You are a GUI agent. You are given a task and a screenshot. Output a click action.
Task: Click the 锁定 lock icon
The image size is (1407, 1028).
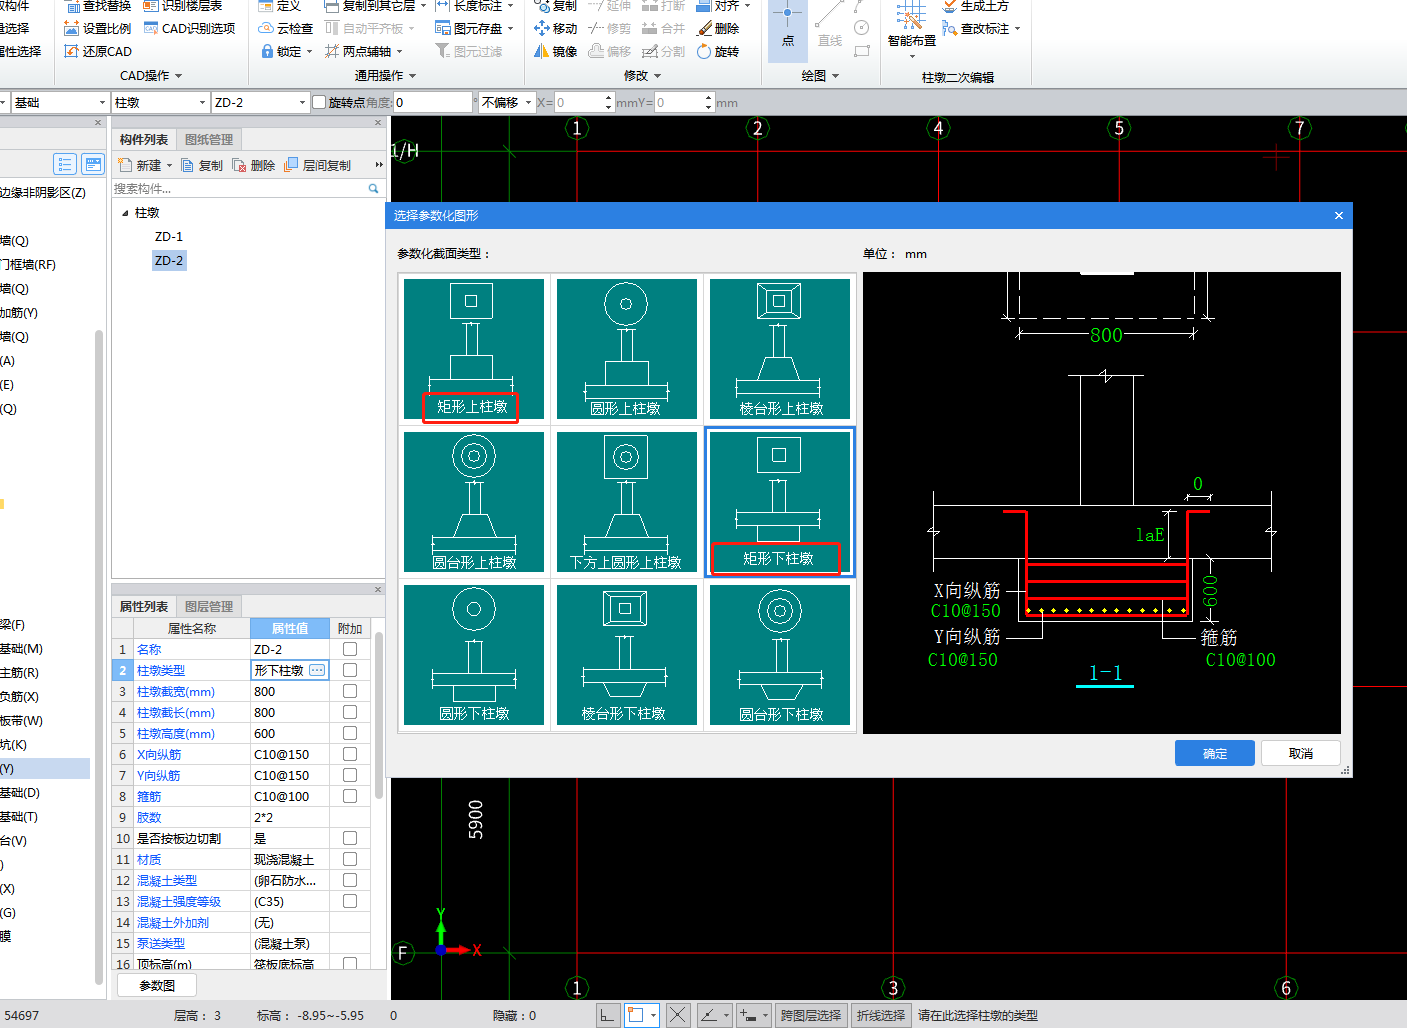coord(267,51)
